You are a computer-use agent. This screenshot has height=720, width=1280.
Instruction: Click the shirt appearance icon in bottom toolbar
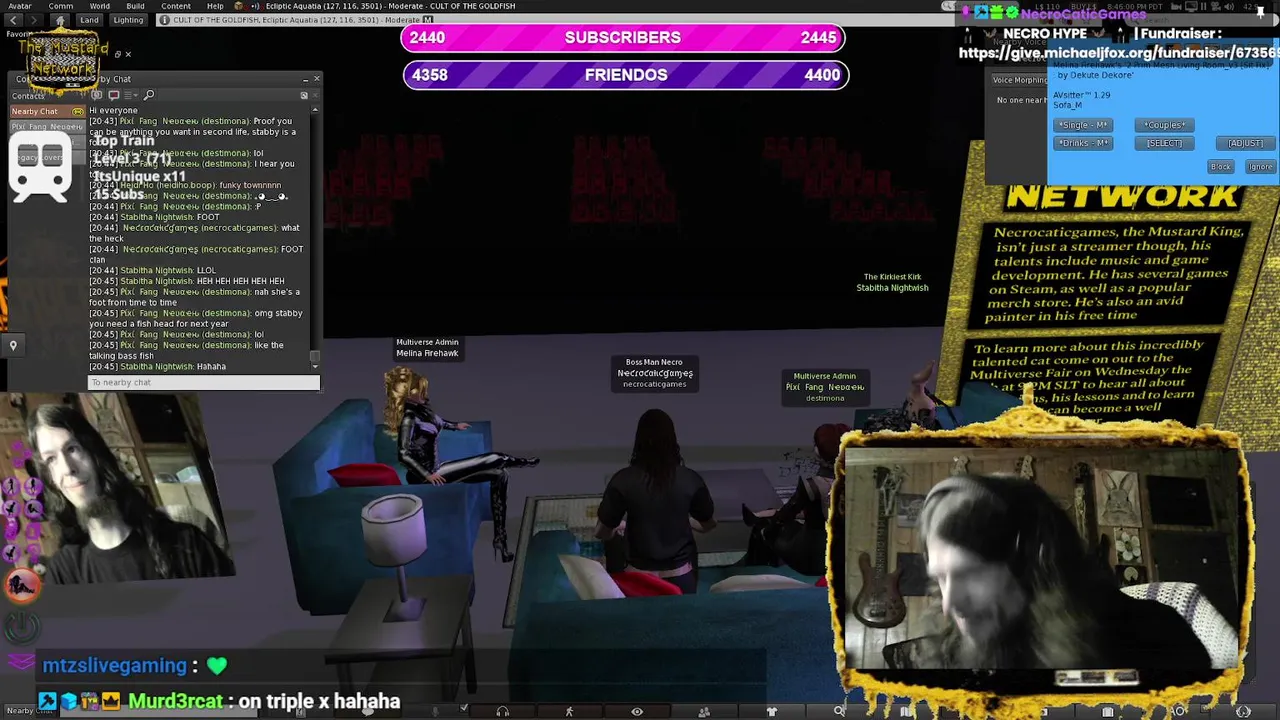(x=771, y=712)
